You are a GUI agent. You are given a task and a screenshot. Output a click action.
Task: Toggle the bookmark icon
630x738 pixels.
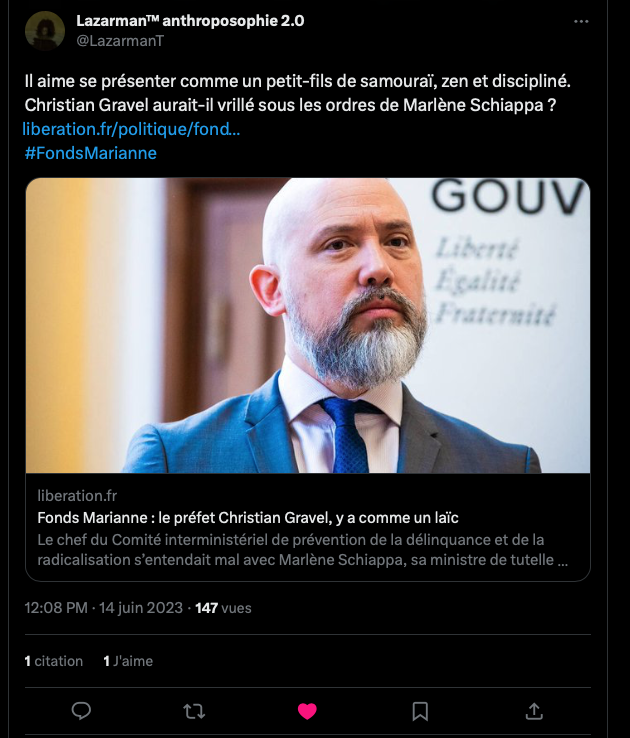pyautogui.click(x=420, y=711)
